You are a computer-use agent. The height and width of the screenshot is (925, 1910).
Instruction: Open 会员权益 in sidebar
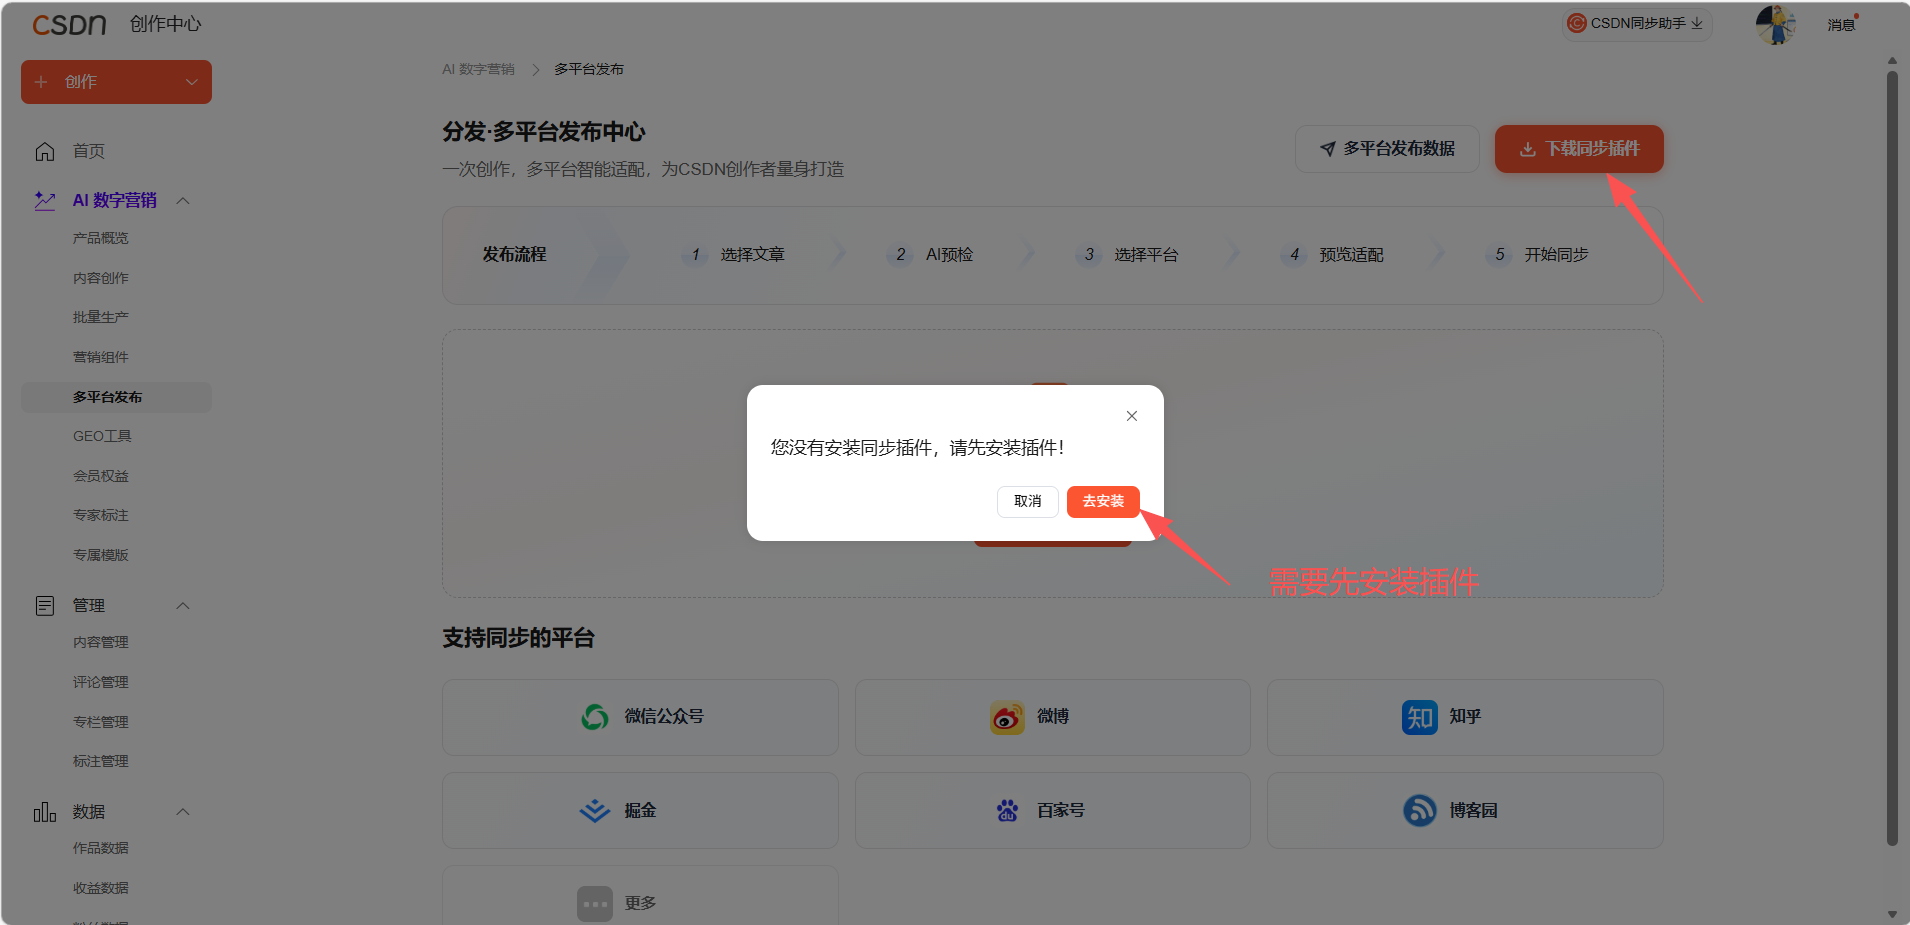tap(100, 476)
